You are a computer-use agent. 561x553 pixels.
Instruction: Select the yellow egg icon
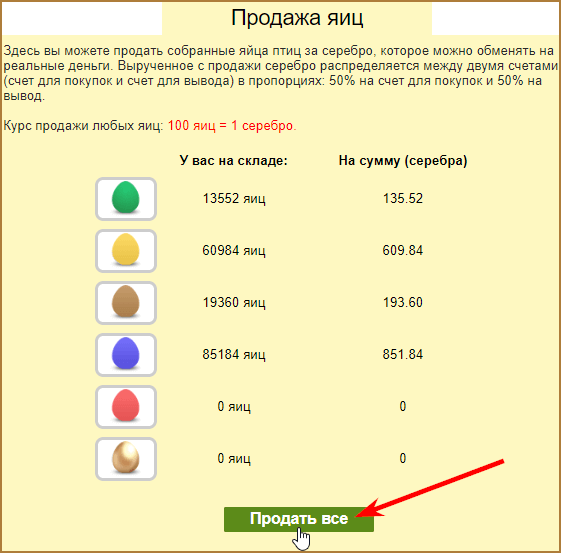tap(126, 251)
